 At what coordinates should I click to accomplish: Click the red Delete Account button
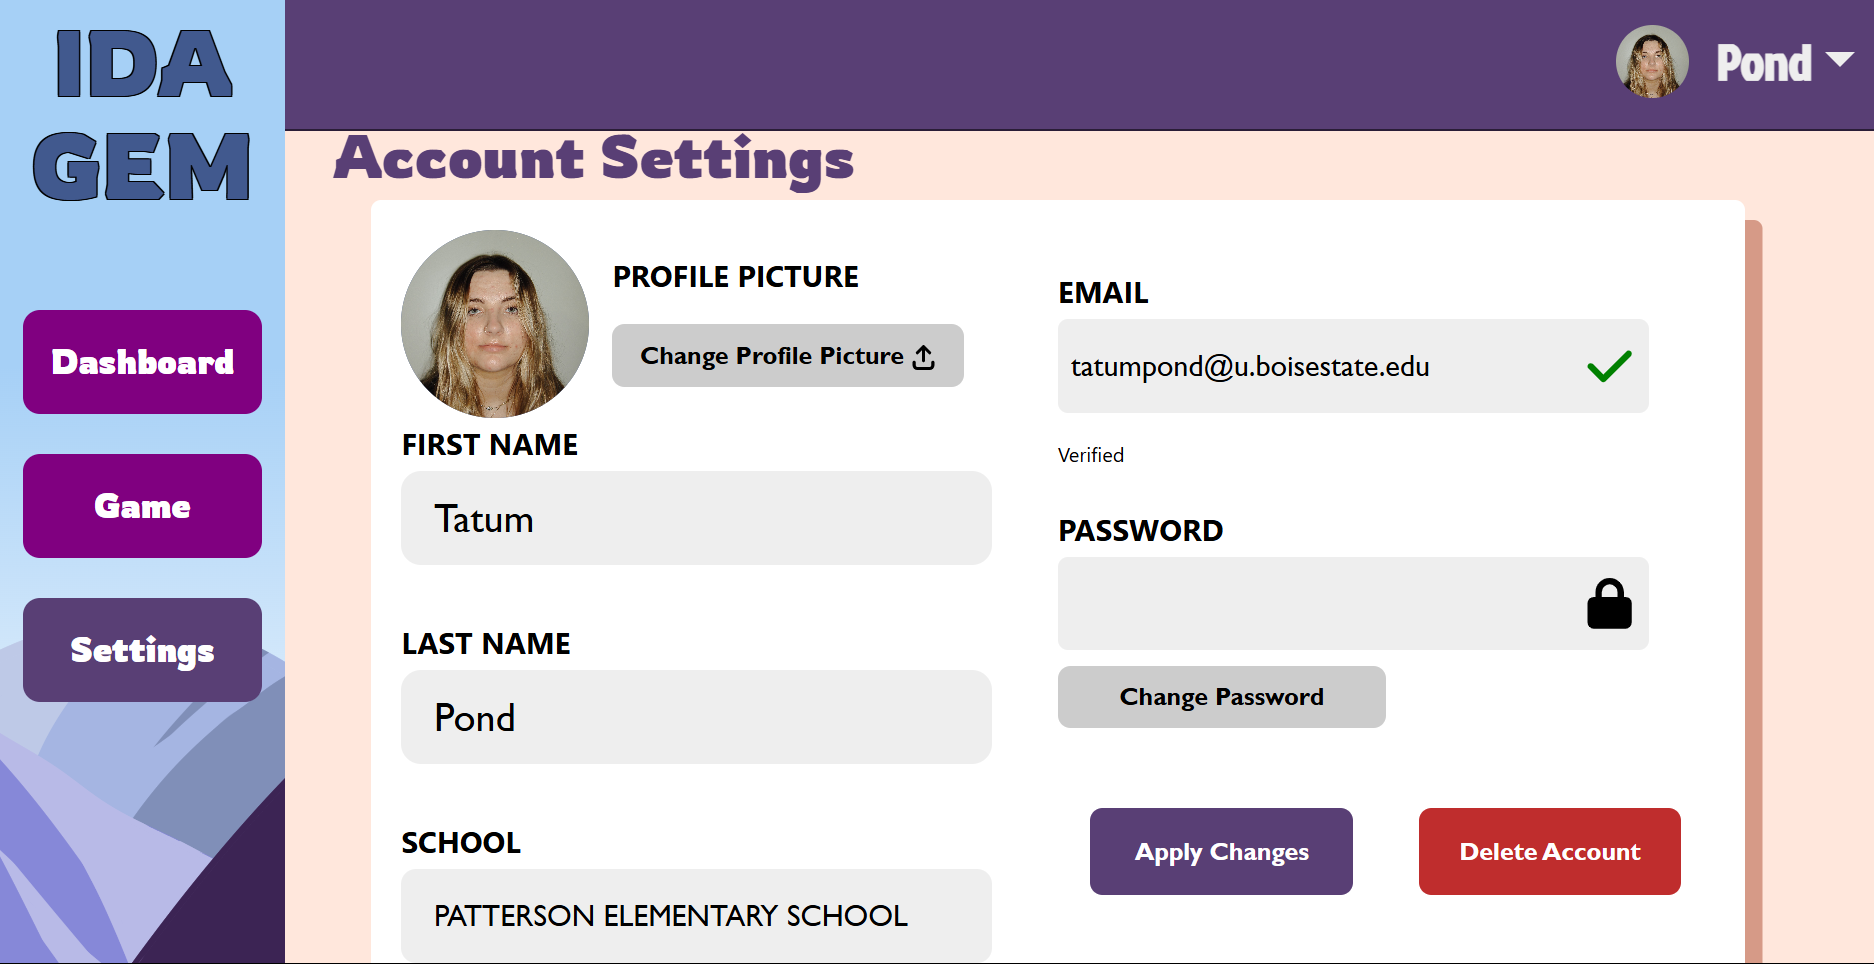1550,852
